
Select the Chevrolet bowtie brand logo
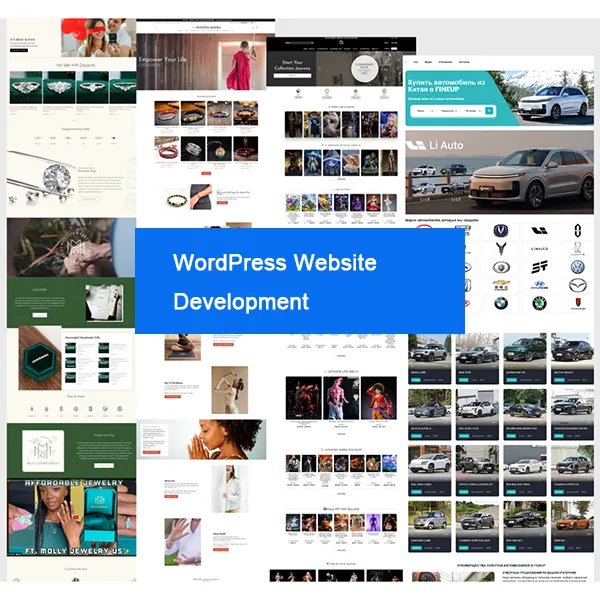(x=501, y=285)
